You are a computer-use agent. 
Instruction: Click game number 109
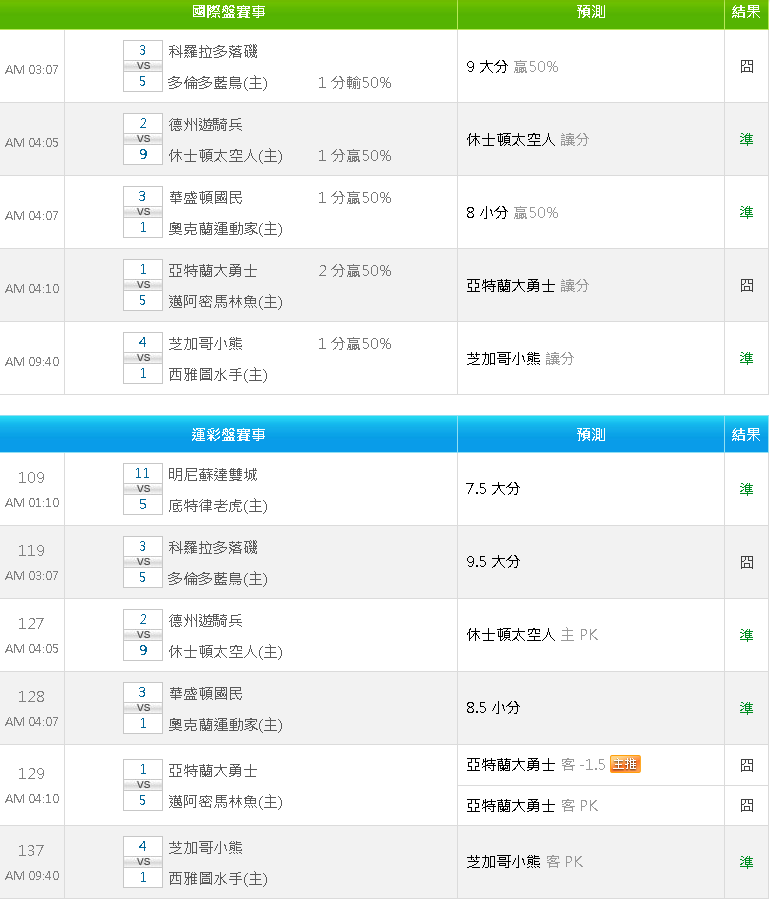[31, 478]
